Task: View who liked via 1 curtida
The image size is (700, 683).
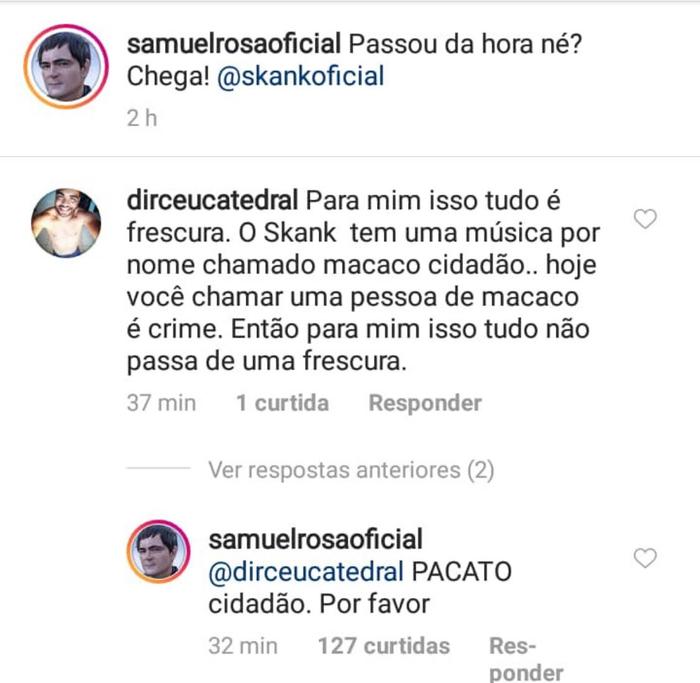Action: pyautogui.click(x=283, y=403)
